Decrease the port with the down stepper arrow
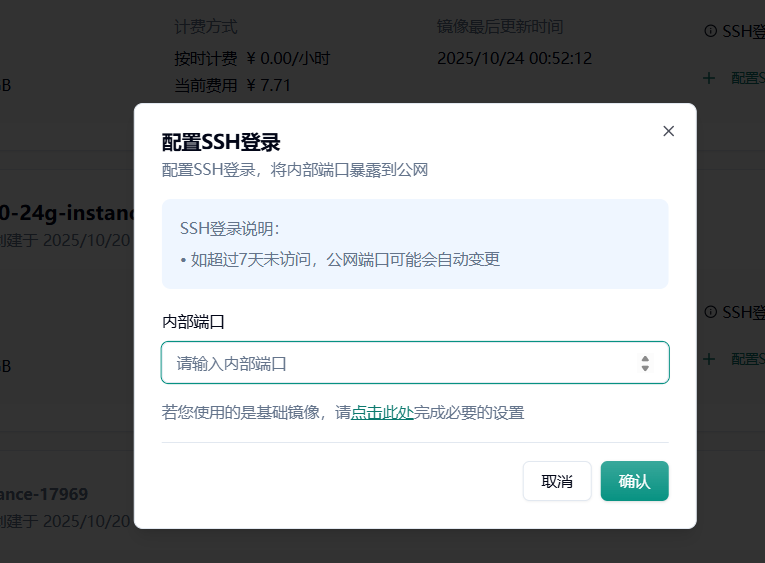 click(x=645, y=369)
